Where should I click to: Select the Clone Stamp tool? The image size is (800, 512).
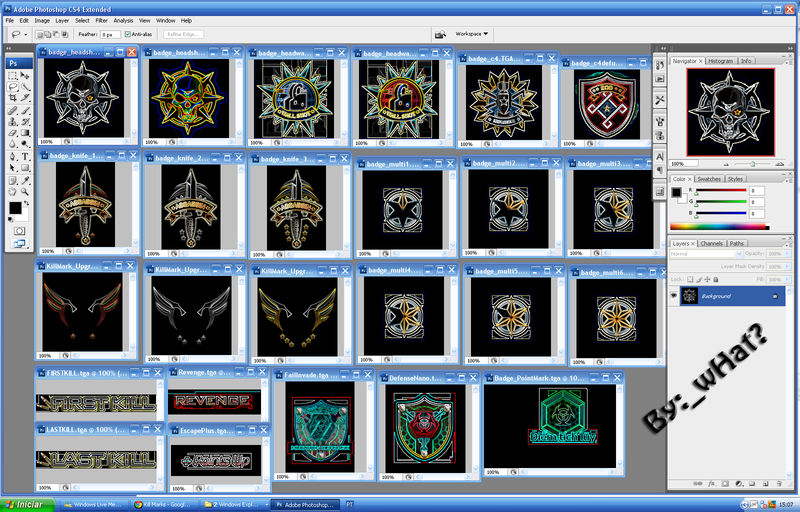13,121
